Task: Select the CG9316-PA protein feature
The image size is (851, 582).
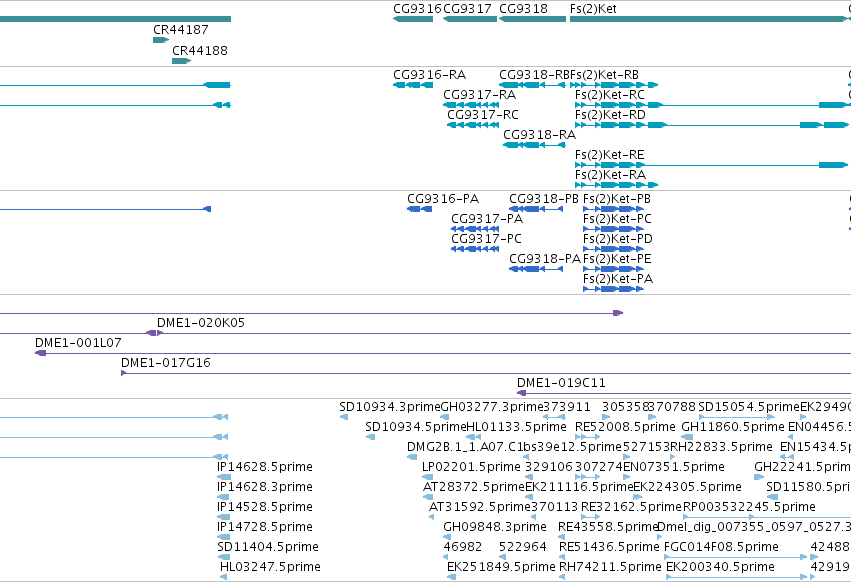Action: (420, 209)
